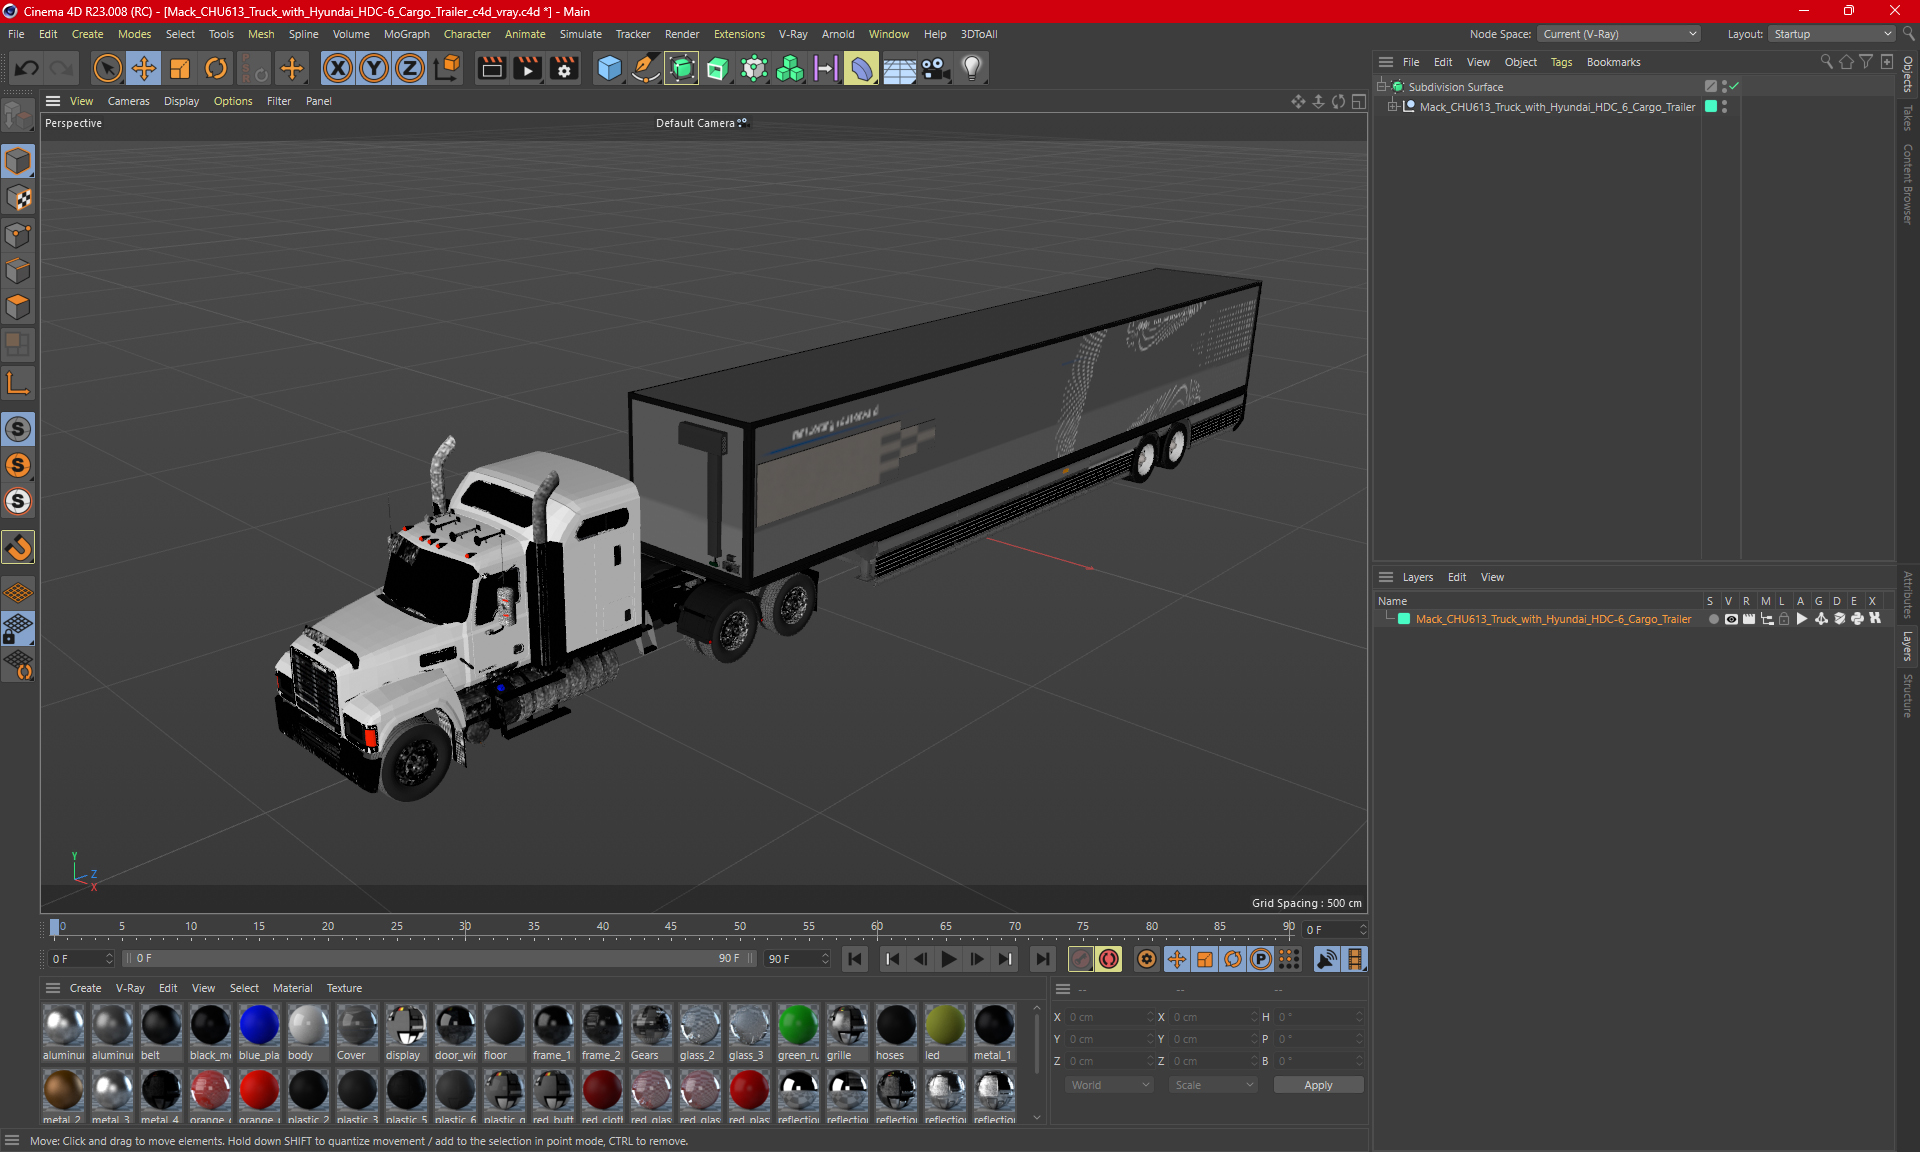Click the Render View clapperboard icon
This screenshot has height=1152, width=1920.
point(491,68)
